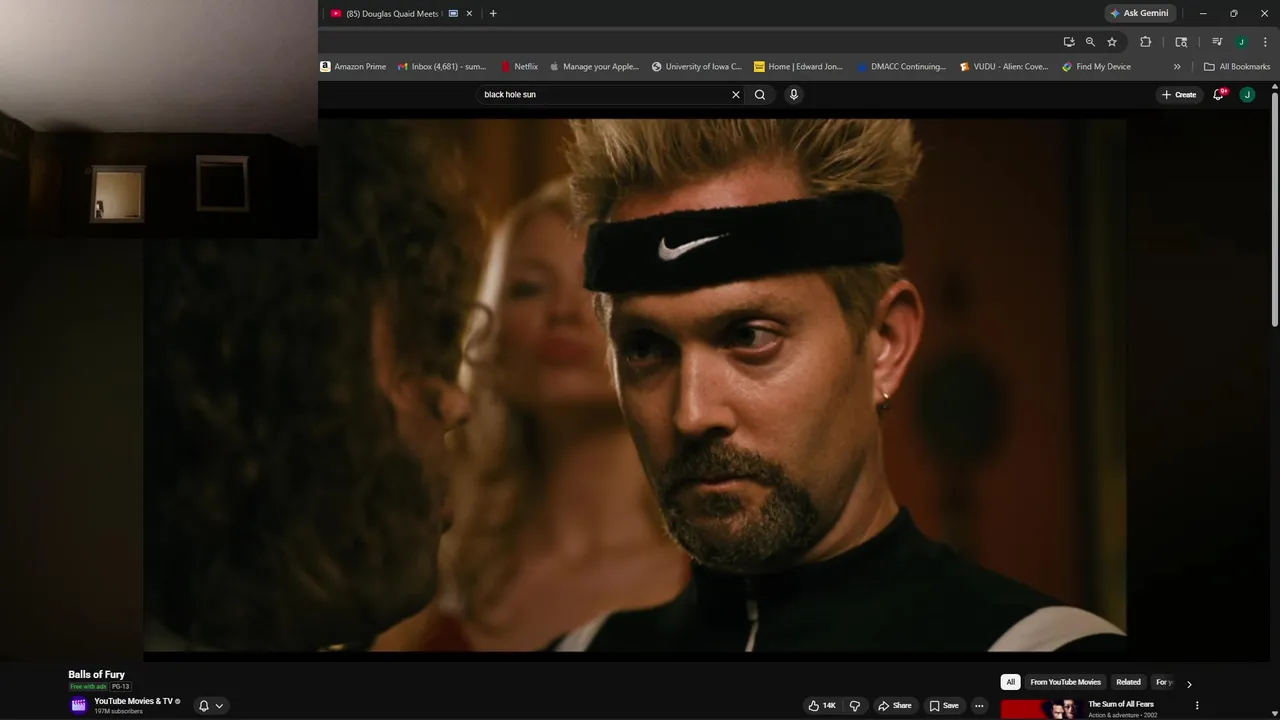Click the media indicator icon on the tab

pos(453,14)
